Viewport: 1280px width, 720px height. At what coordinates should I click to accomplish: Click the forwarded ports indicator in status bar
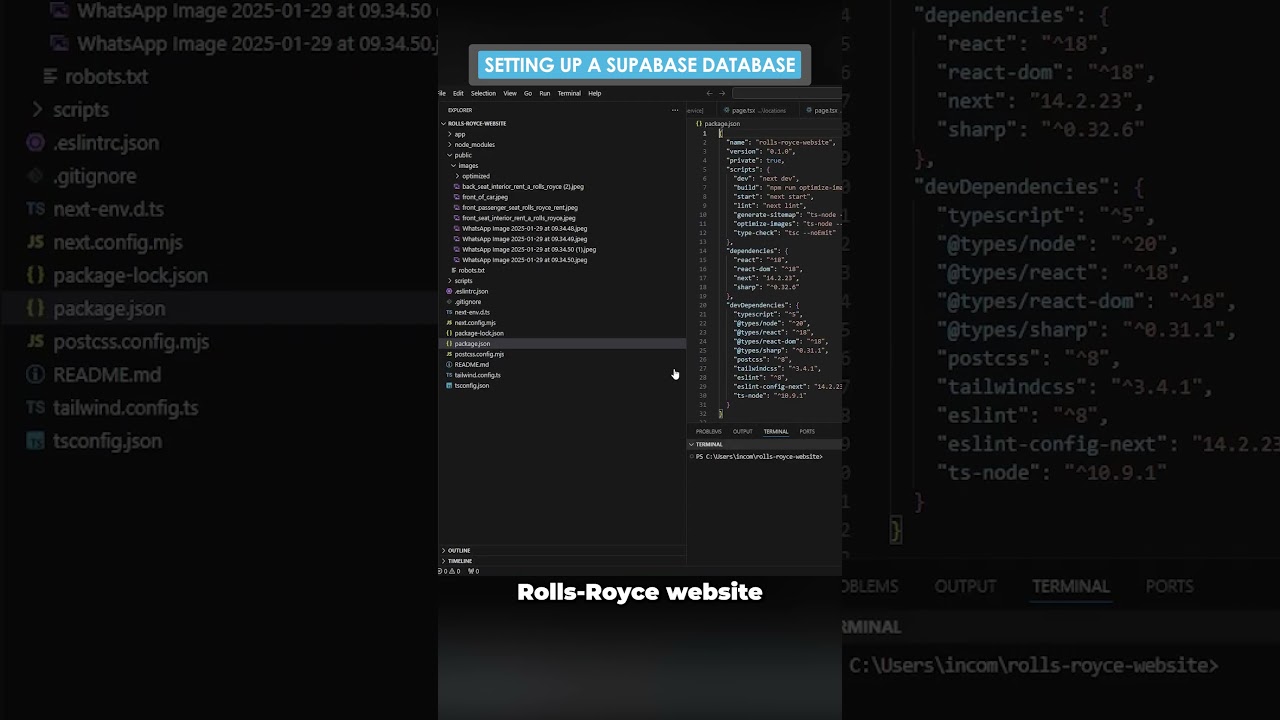(474, 571)
